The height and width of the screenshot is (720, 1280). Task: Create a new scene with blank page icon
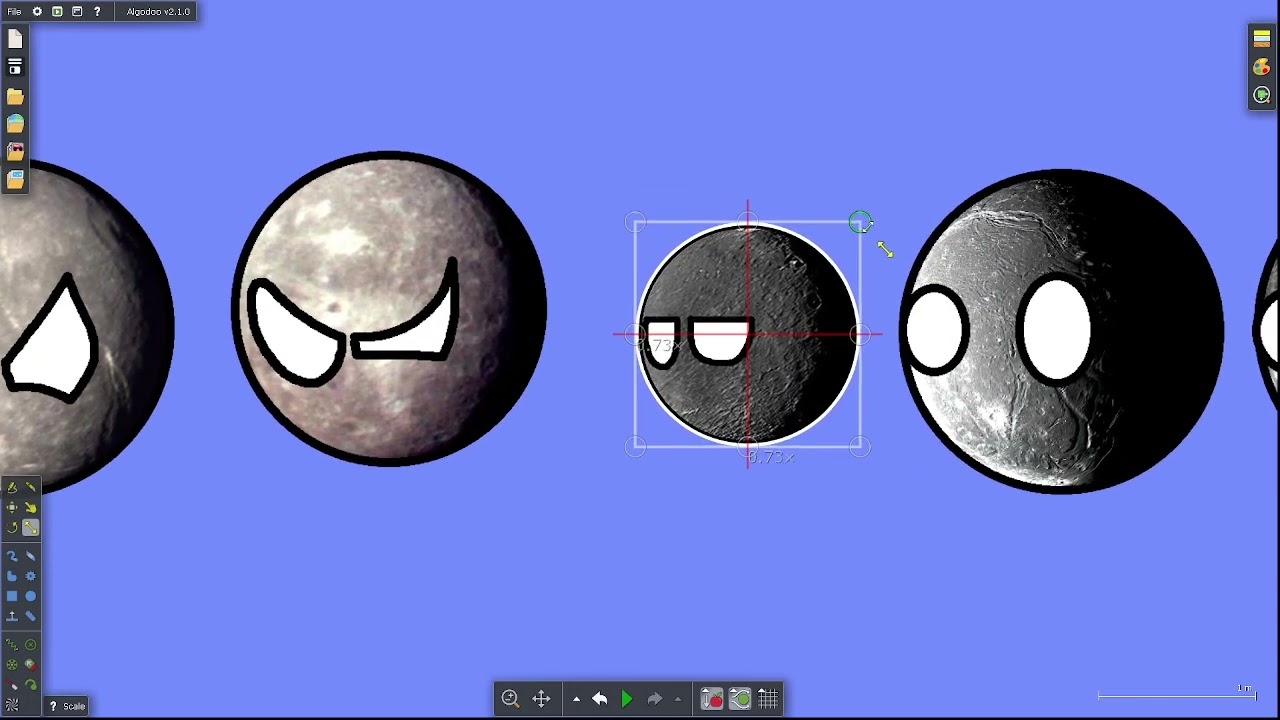click(x=15, y=39)
